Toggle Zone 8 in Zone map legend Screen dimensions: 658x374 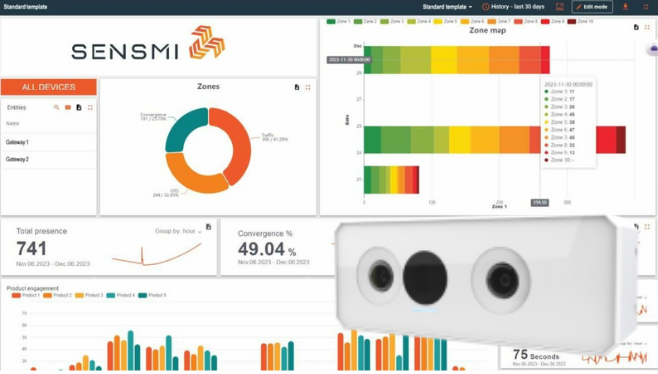526,21
